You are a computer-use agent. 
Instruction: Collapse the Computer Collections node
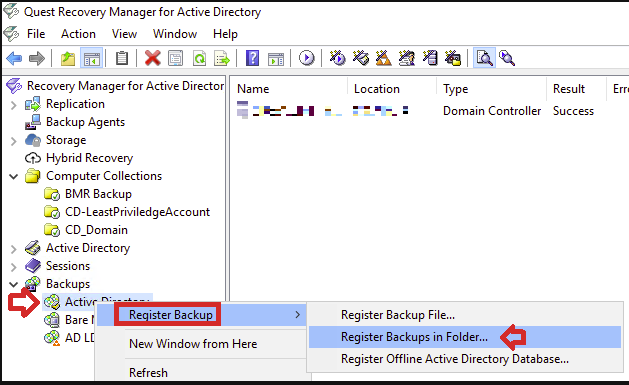coord(14,176)
